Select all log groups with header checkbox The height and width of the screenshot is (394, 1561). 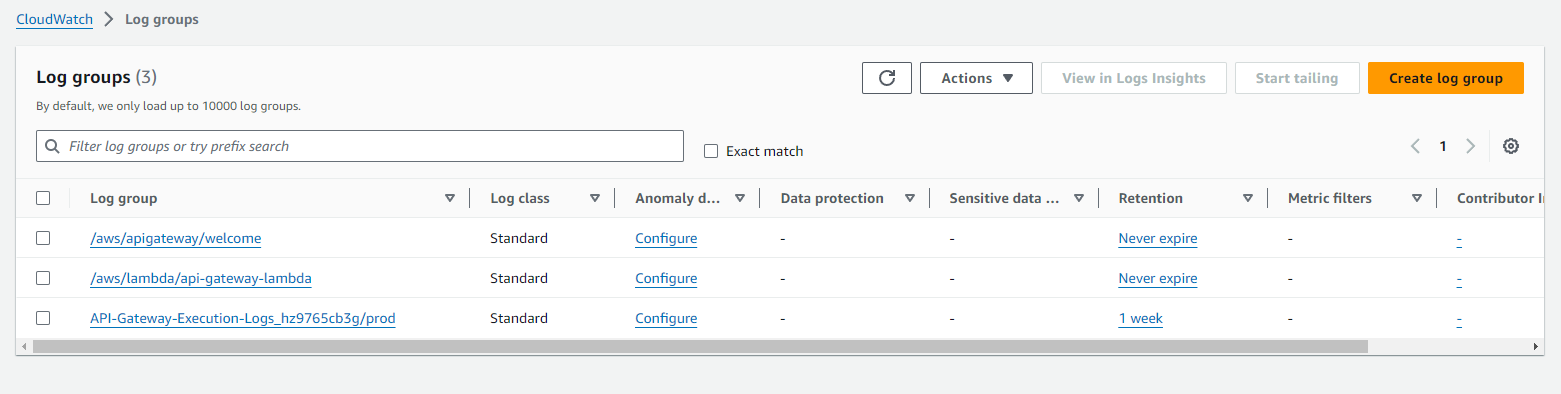click(43, 198)
